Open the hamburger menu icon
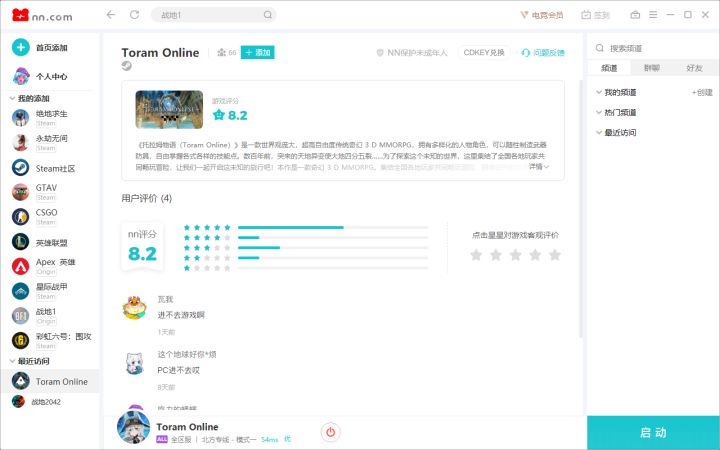 [x=653, y=15]
